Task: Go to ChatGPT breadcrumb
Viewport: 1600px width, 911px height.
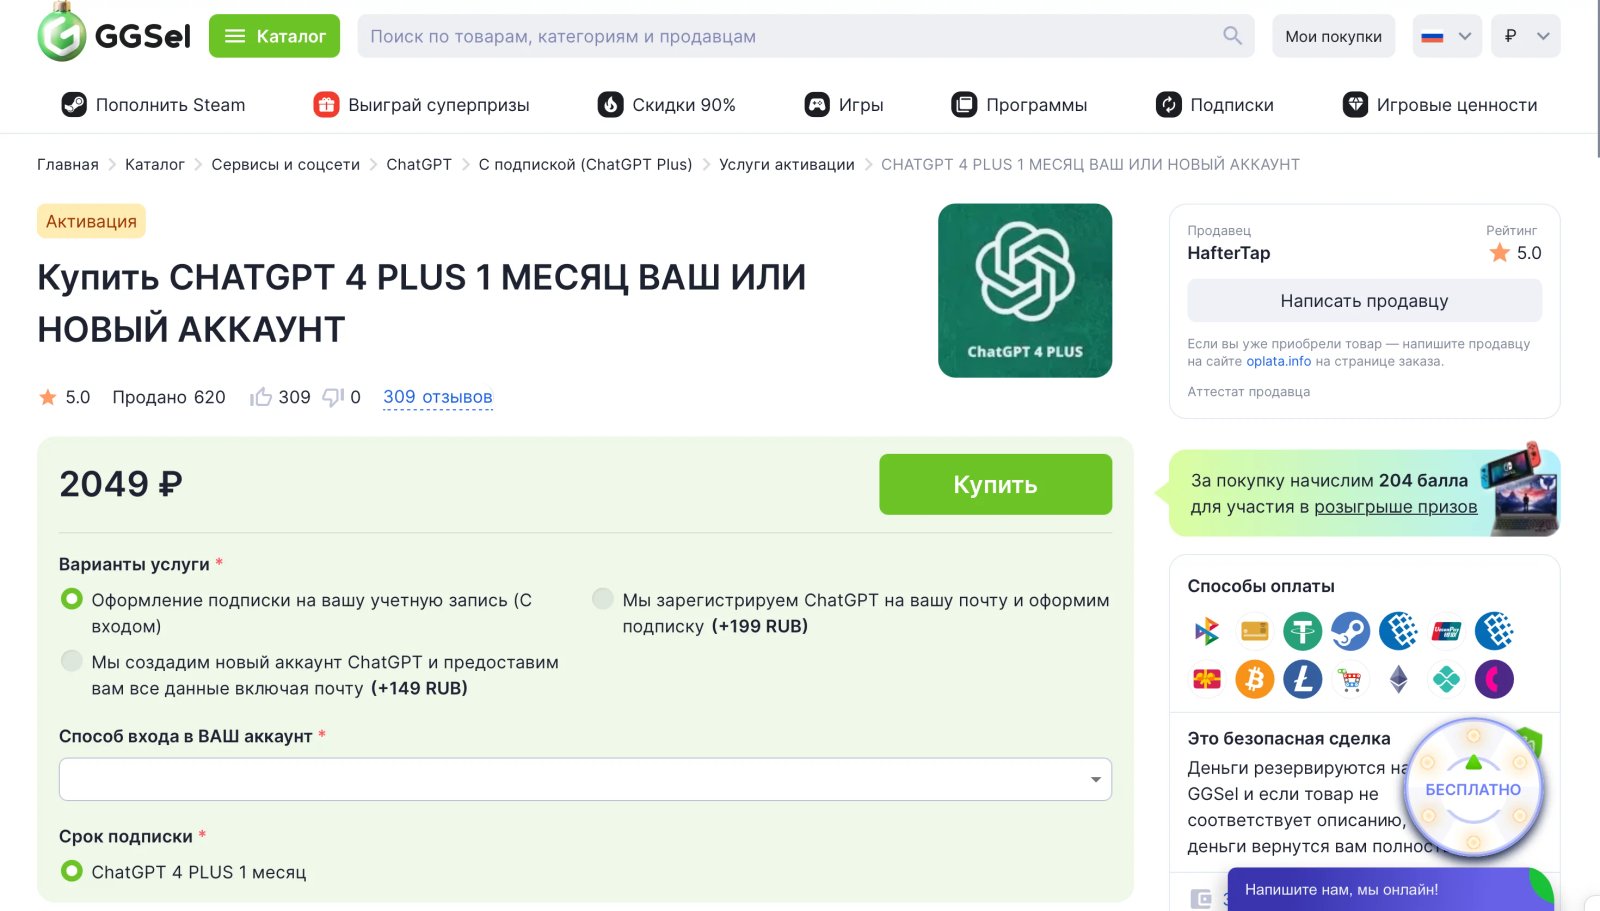Action: tap(419, 164)
